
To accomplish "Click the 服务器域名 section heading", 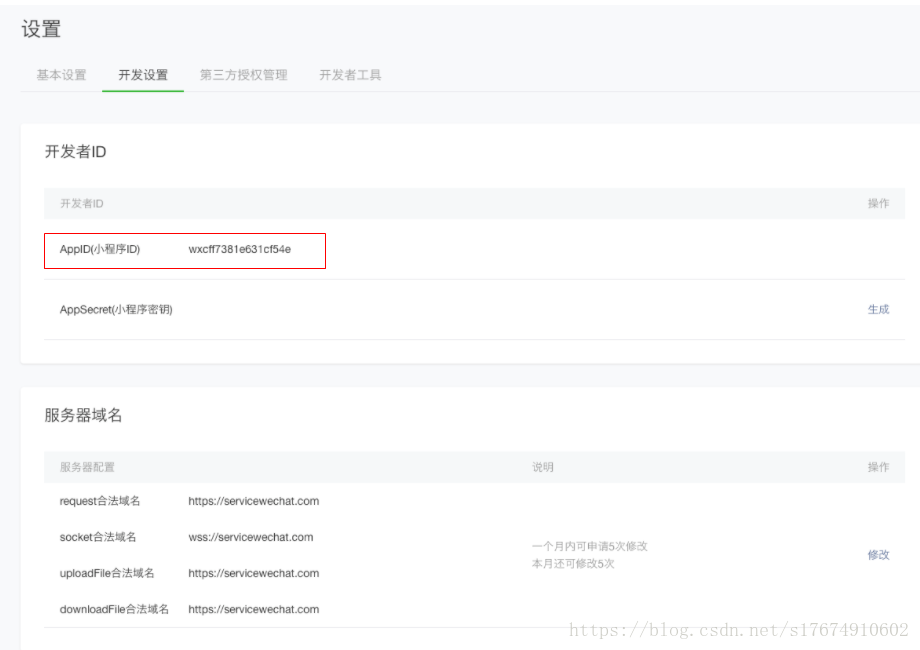I will [83, 415].
